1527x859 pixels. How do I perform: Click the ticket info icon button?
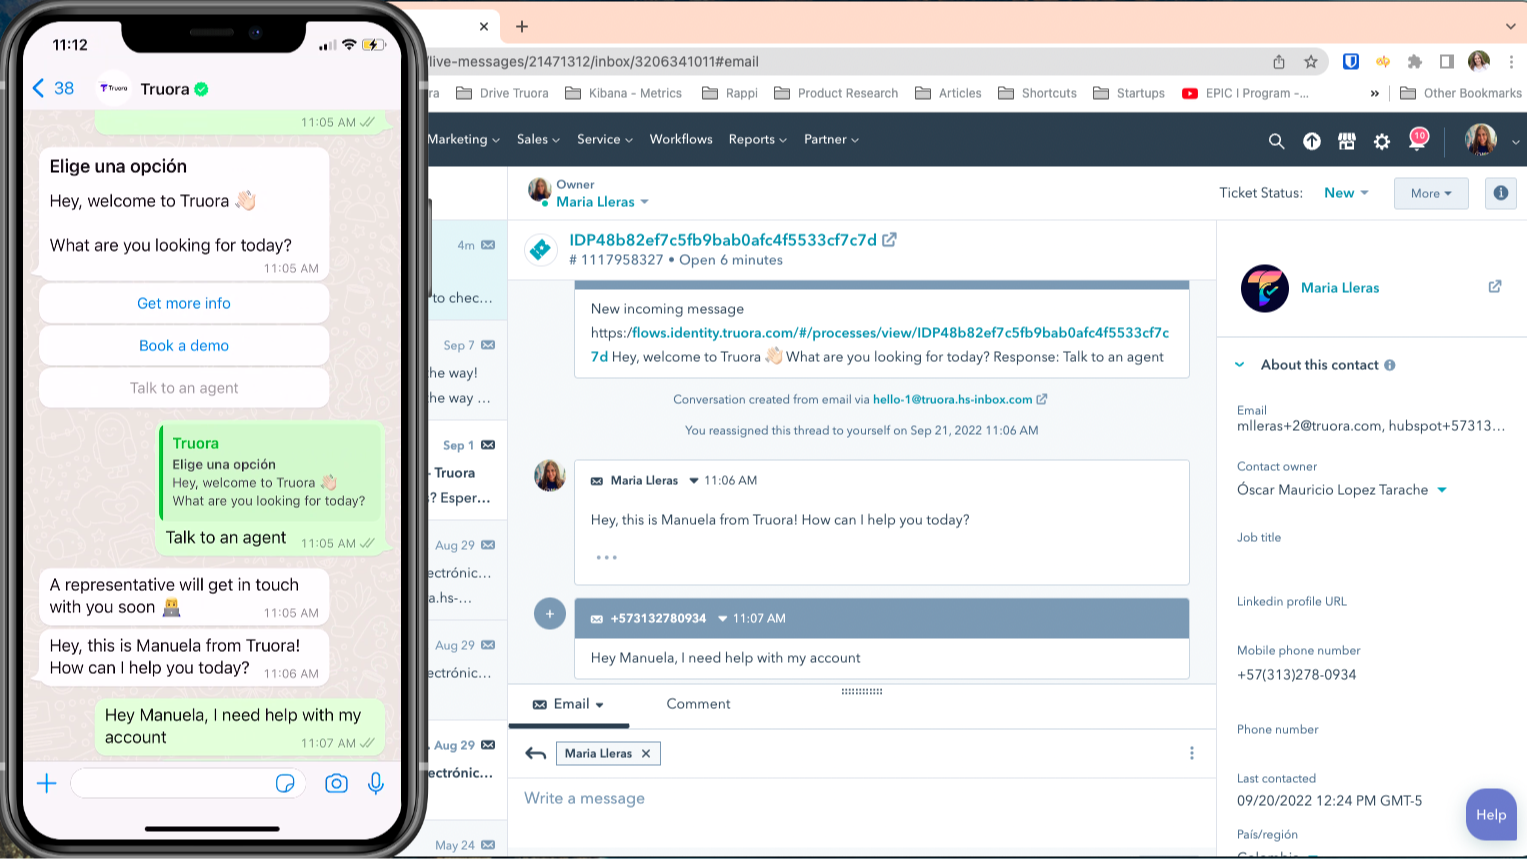(1500, 193)
